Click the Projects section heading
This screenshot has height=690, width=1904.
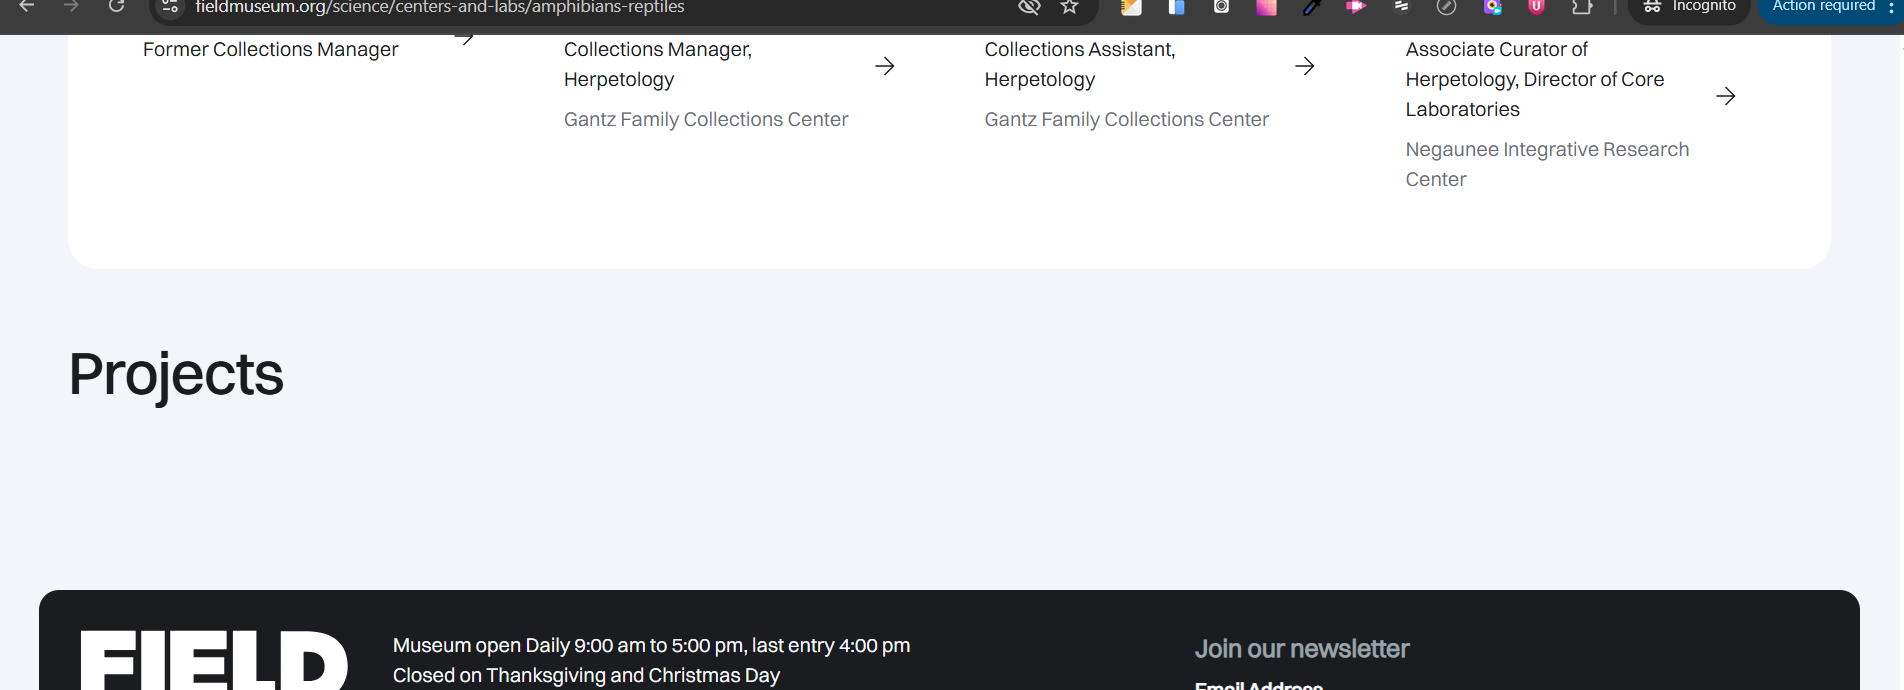tap(176, 374)
